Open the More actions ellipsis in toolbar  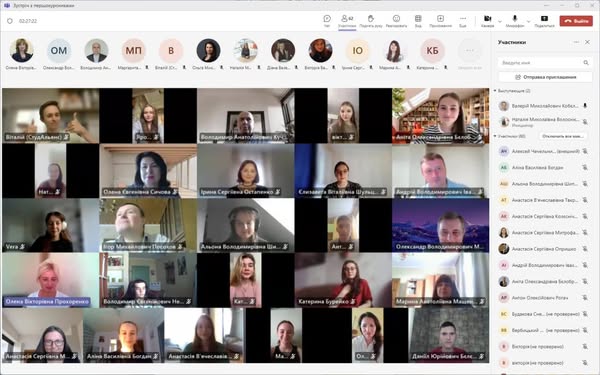463,21
